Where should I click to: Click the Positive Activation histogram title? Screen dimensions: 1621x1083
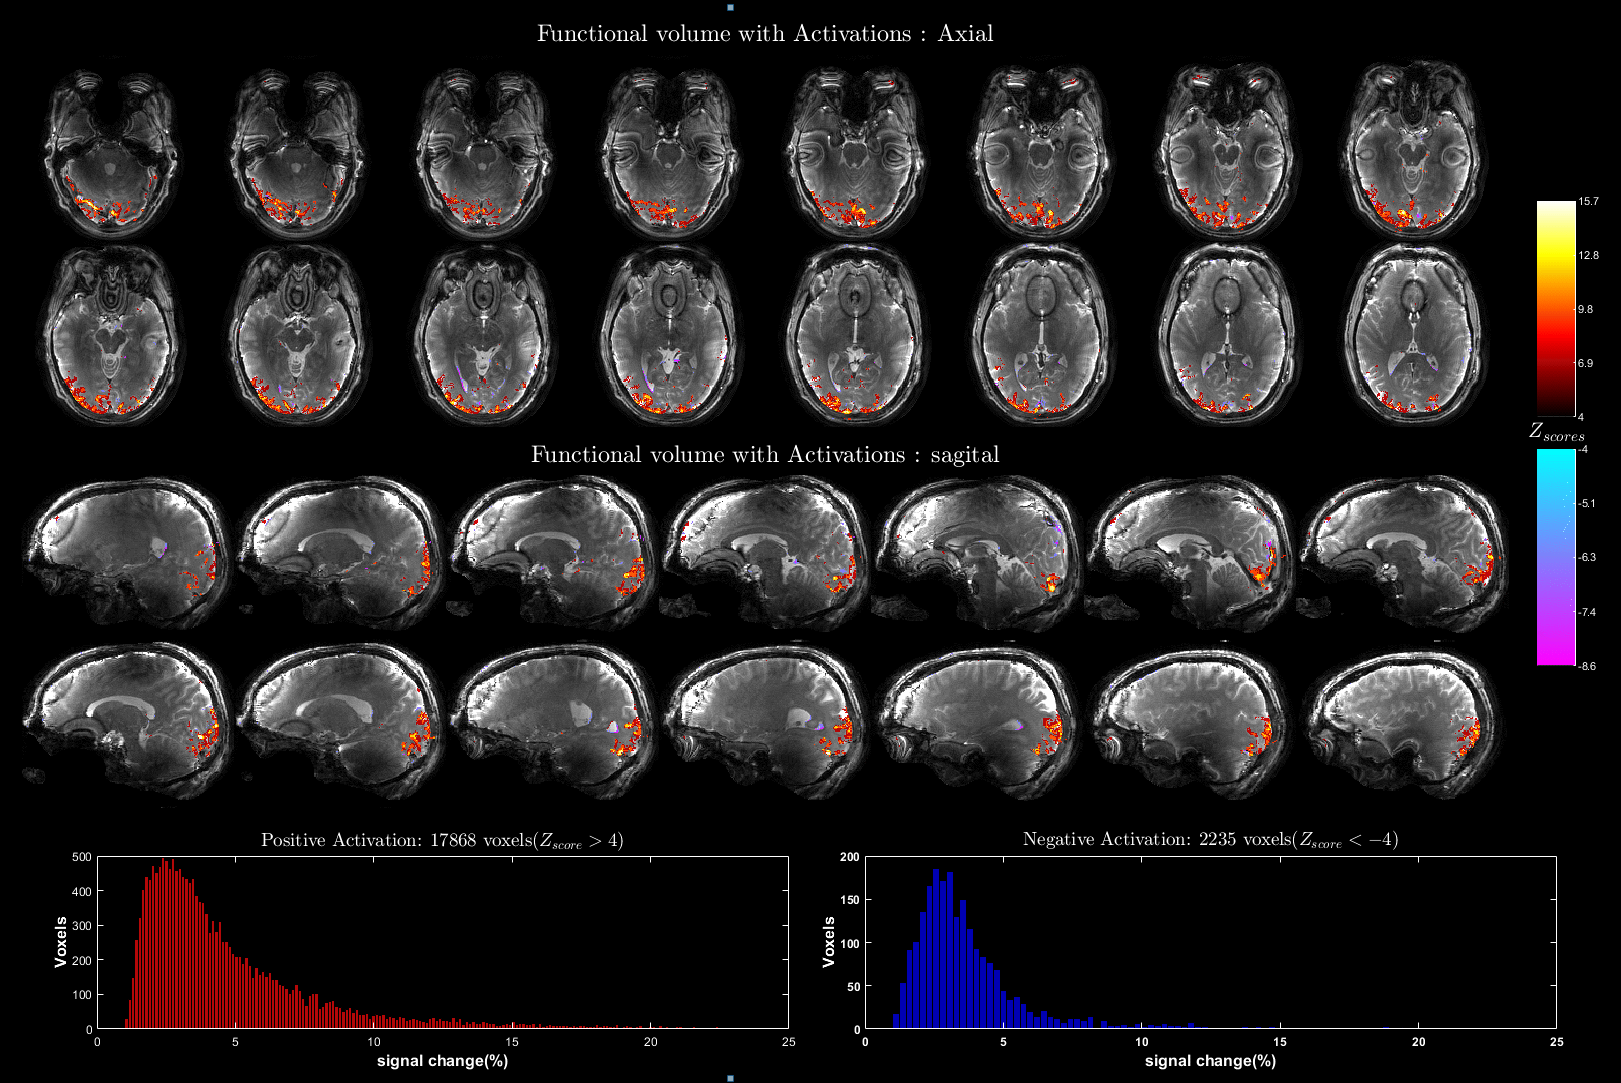pos(442,840)
